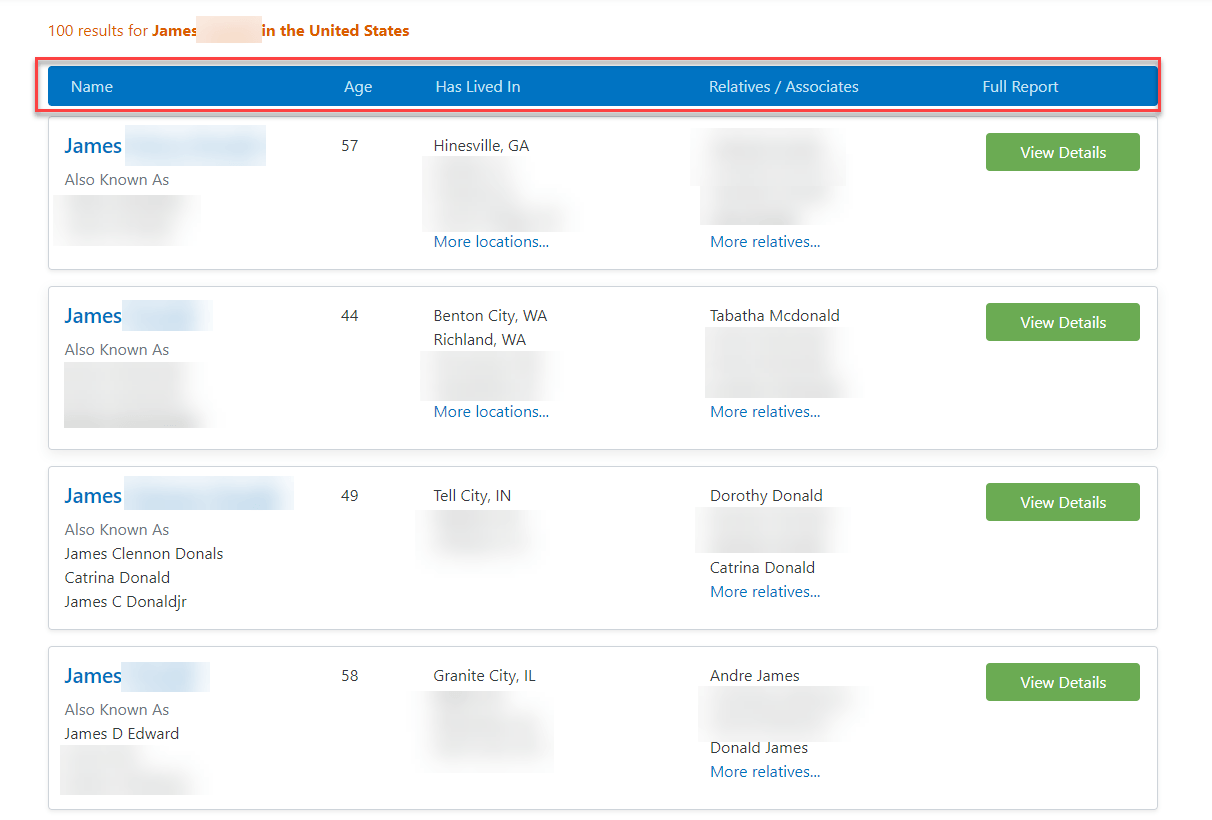Viewport: 1212px width, 820px height.
Task: Click alias Catrina Donald under Also Known As
Action: 117,578
